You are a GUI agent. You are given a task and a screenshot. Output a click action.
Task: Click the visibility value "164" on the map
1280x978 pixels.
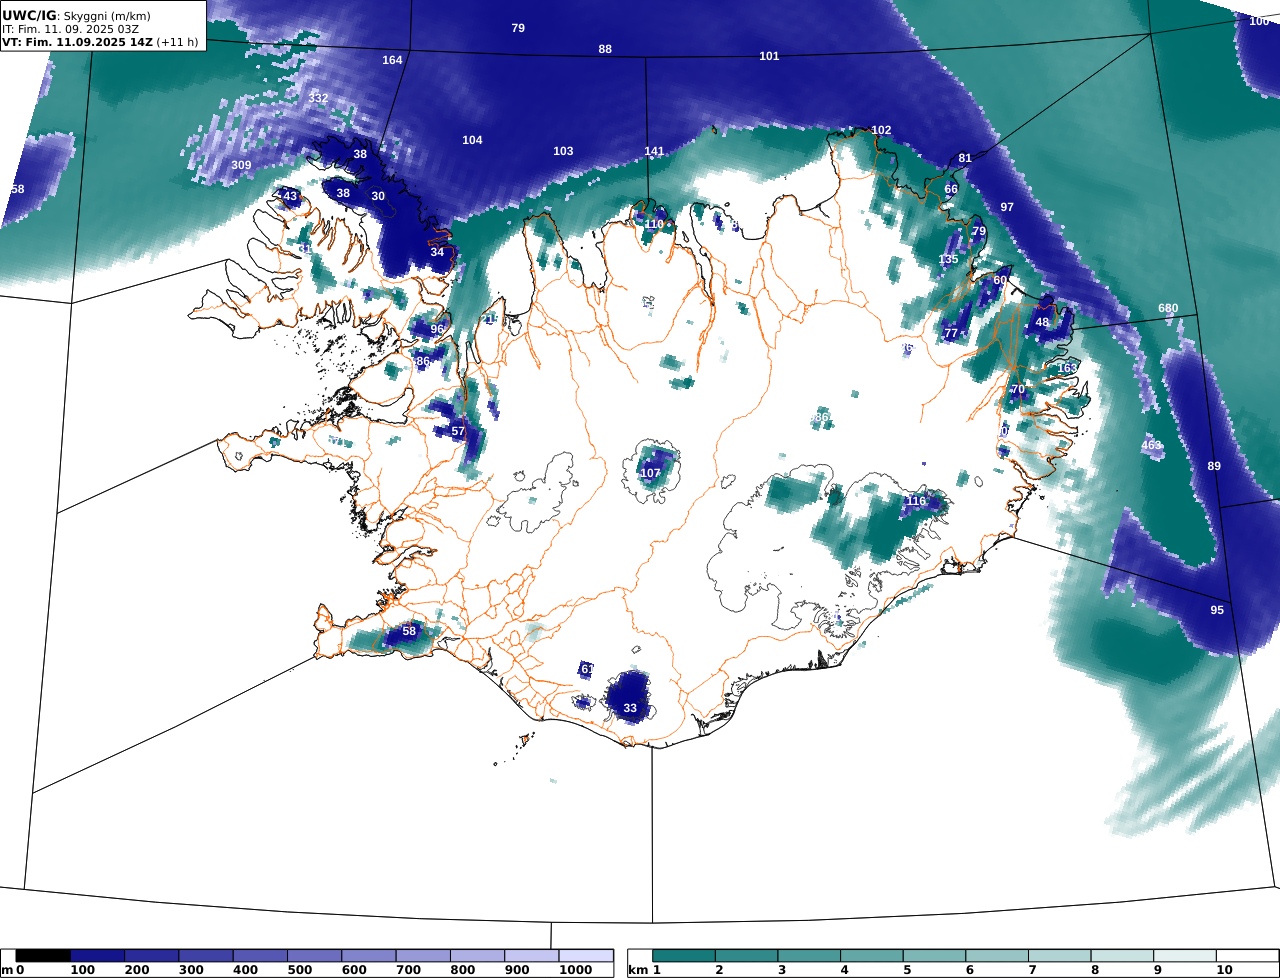(392, 60)
